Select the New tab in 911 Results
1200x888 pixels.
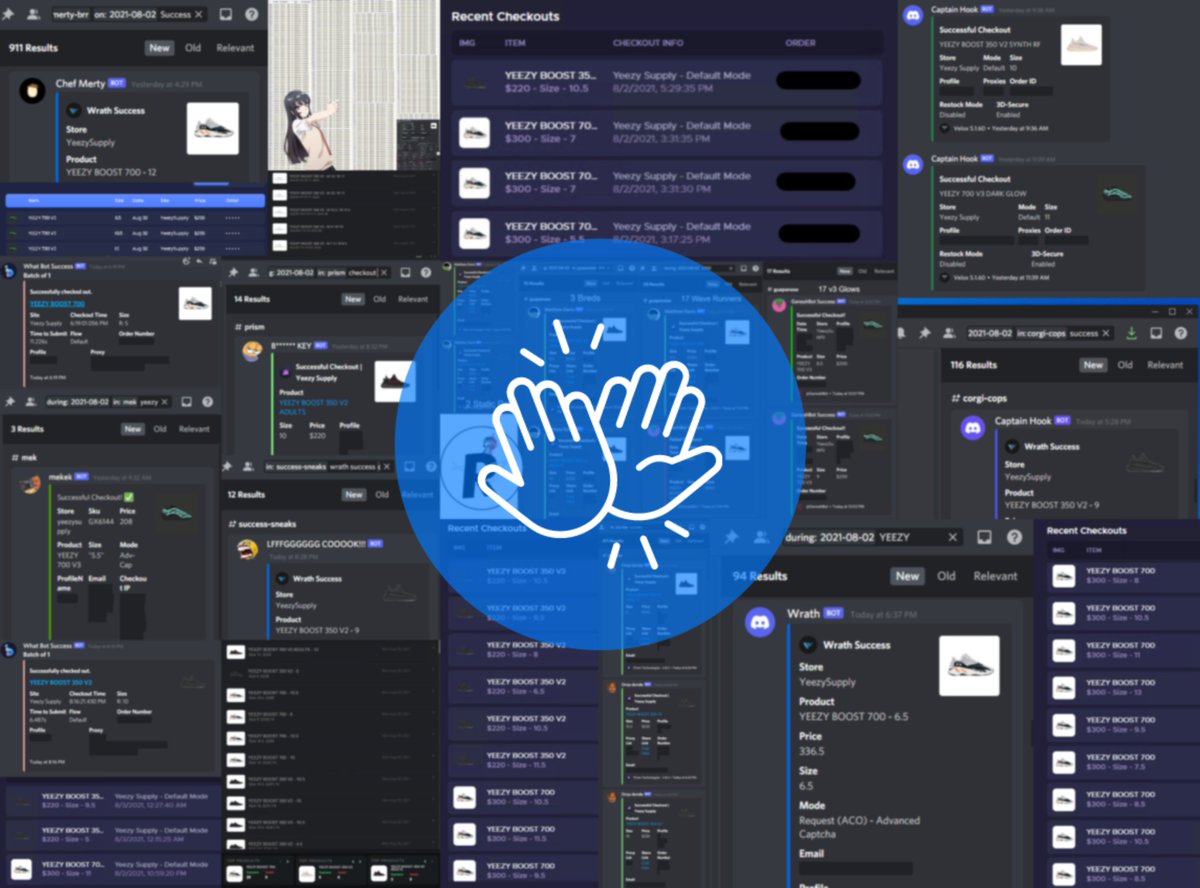(159, 47)
